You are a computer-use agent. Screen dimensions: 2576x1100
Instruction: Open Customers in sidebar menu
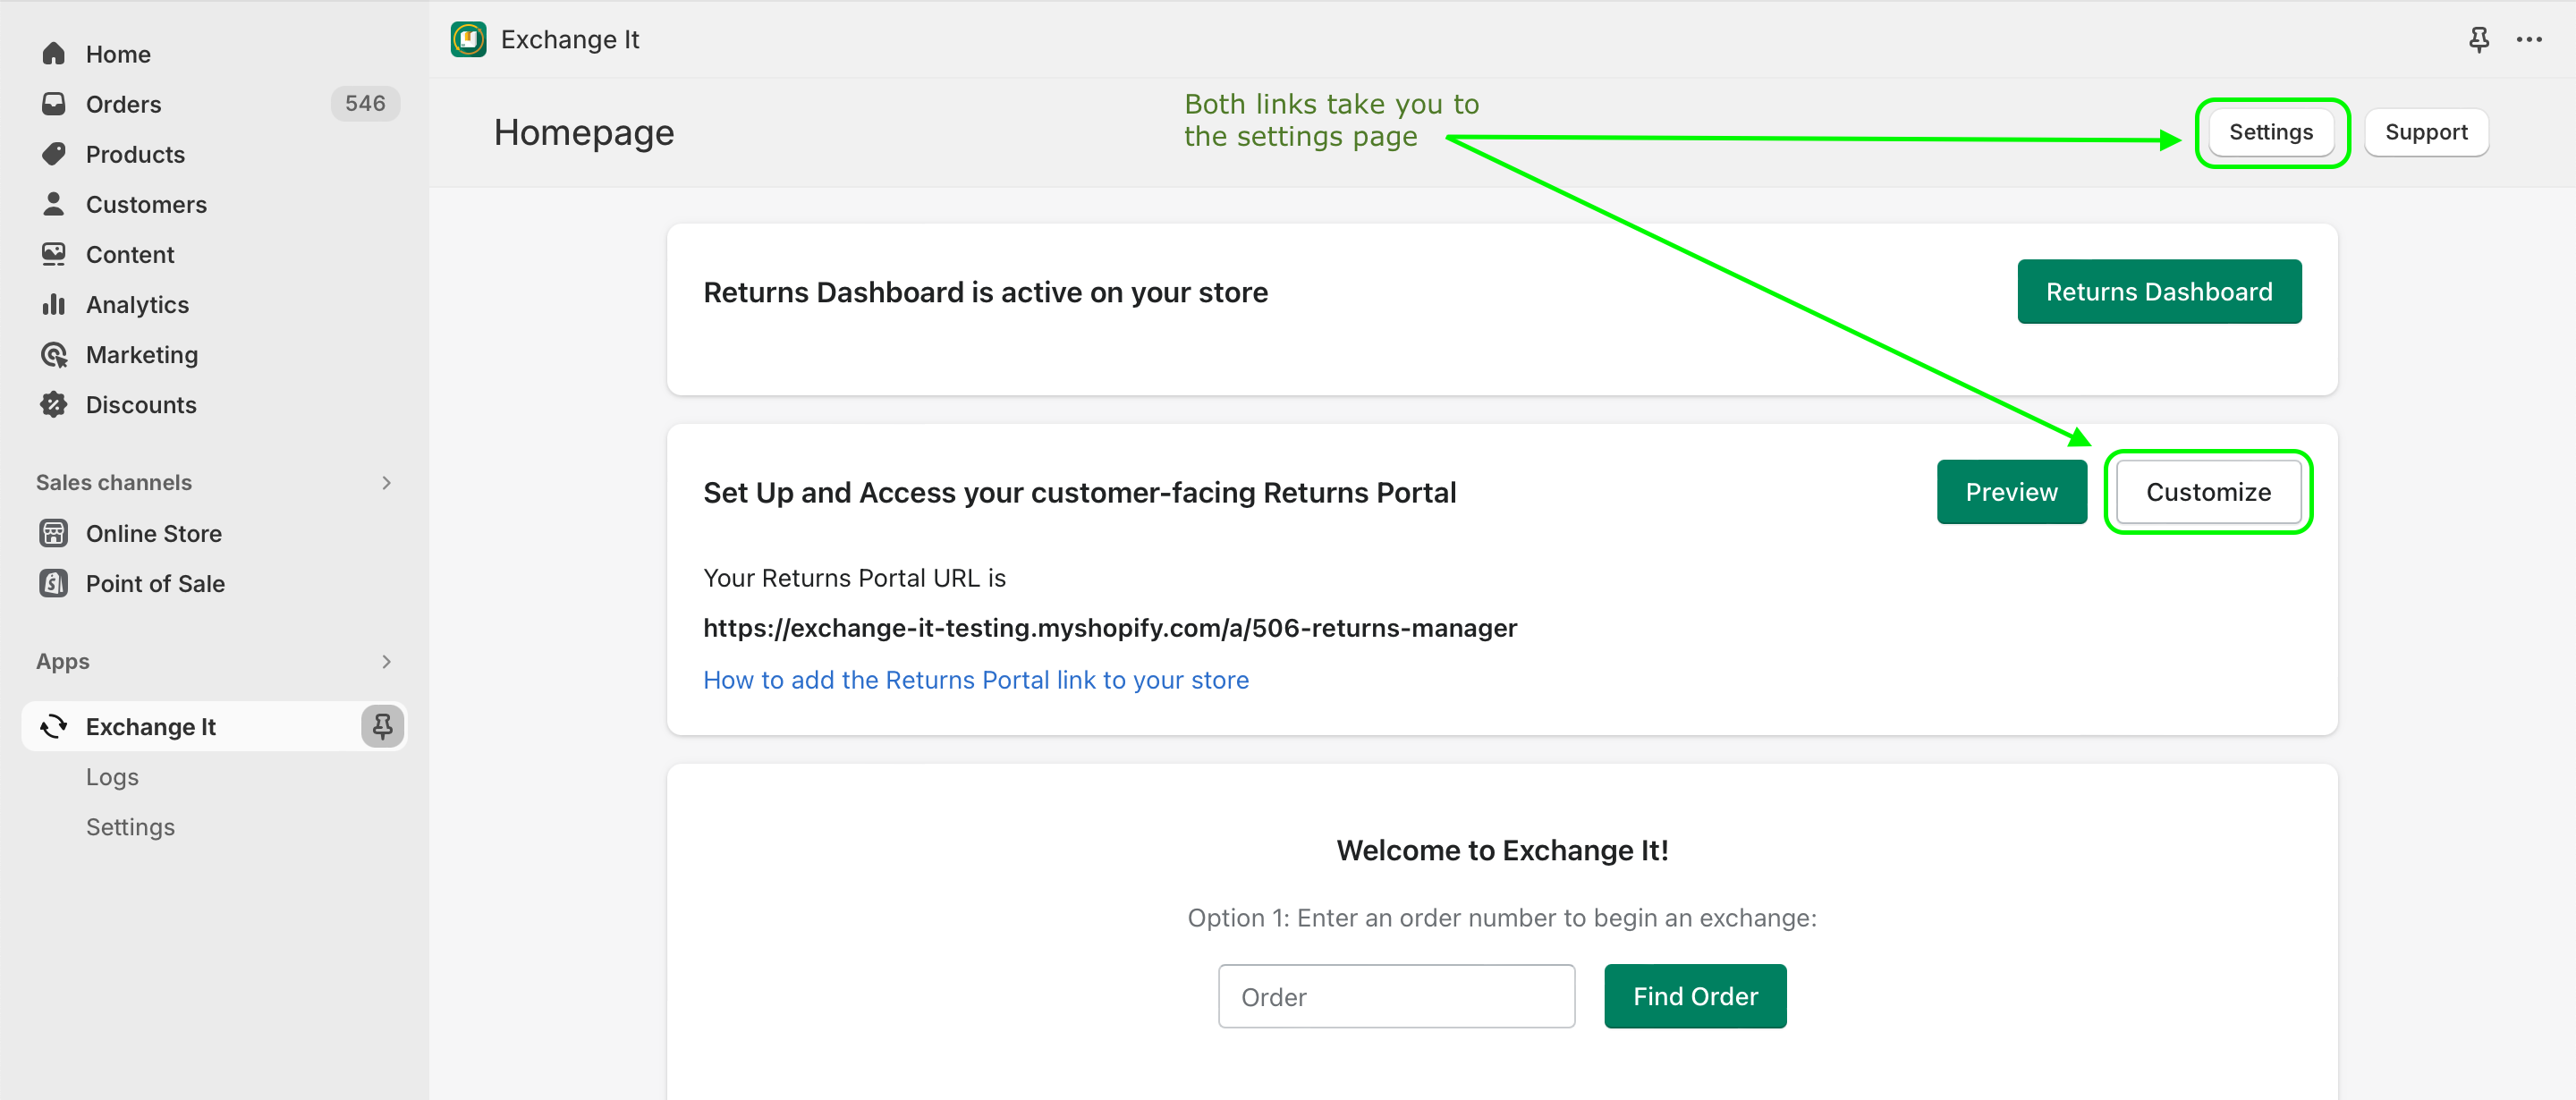[x=146, y=204]
